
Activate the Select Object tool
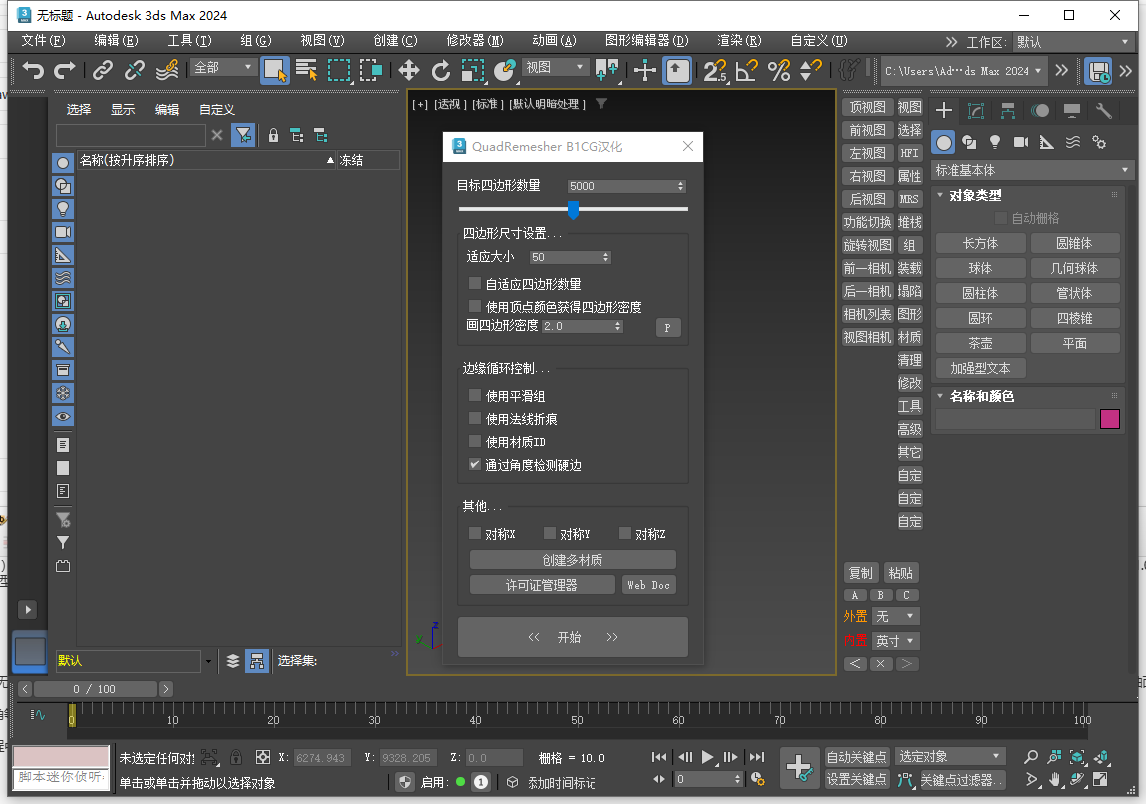[x=275, y=71]
